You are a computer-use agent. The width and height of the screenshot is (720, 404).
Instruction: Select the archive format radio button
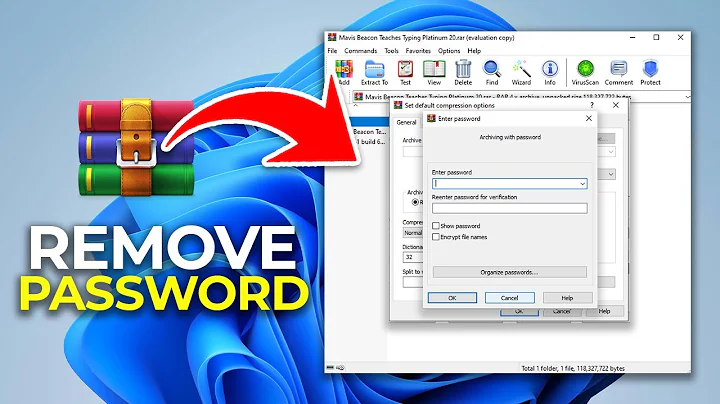point(416,202)
